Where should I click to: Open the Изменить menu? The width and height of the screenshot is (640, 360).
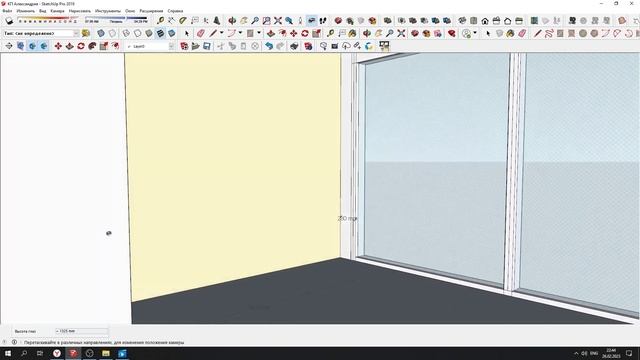pos(25,11)
